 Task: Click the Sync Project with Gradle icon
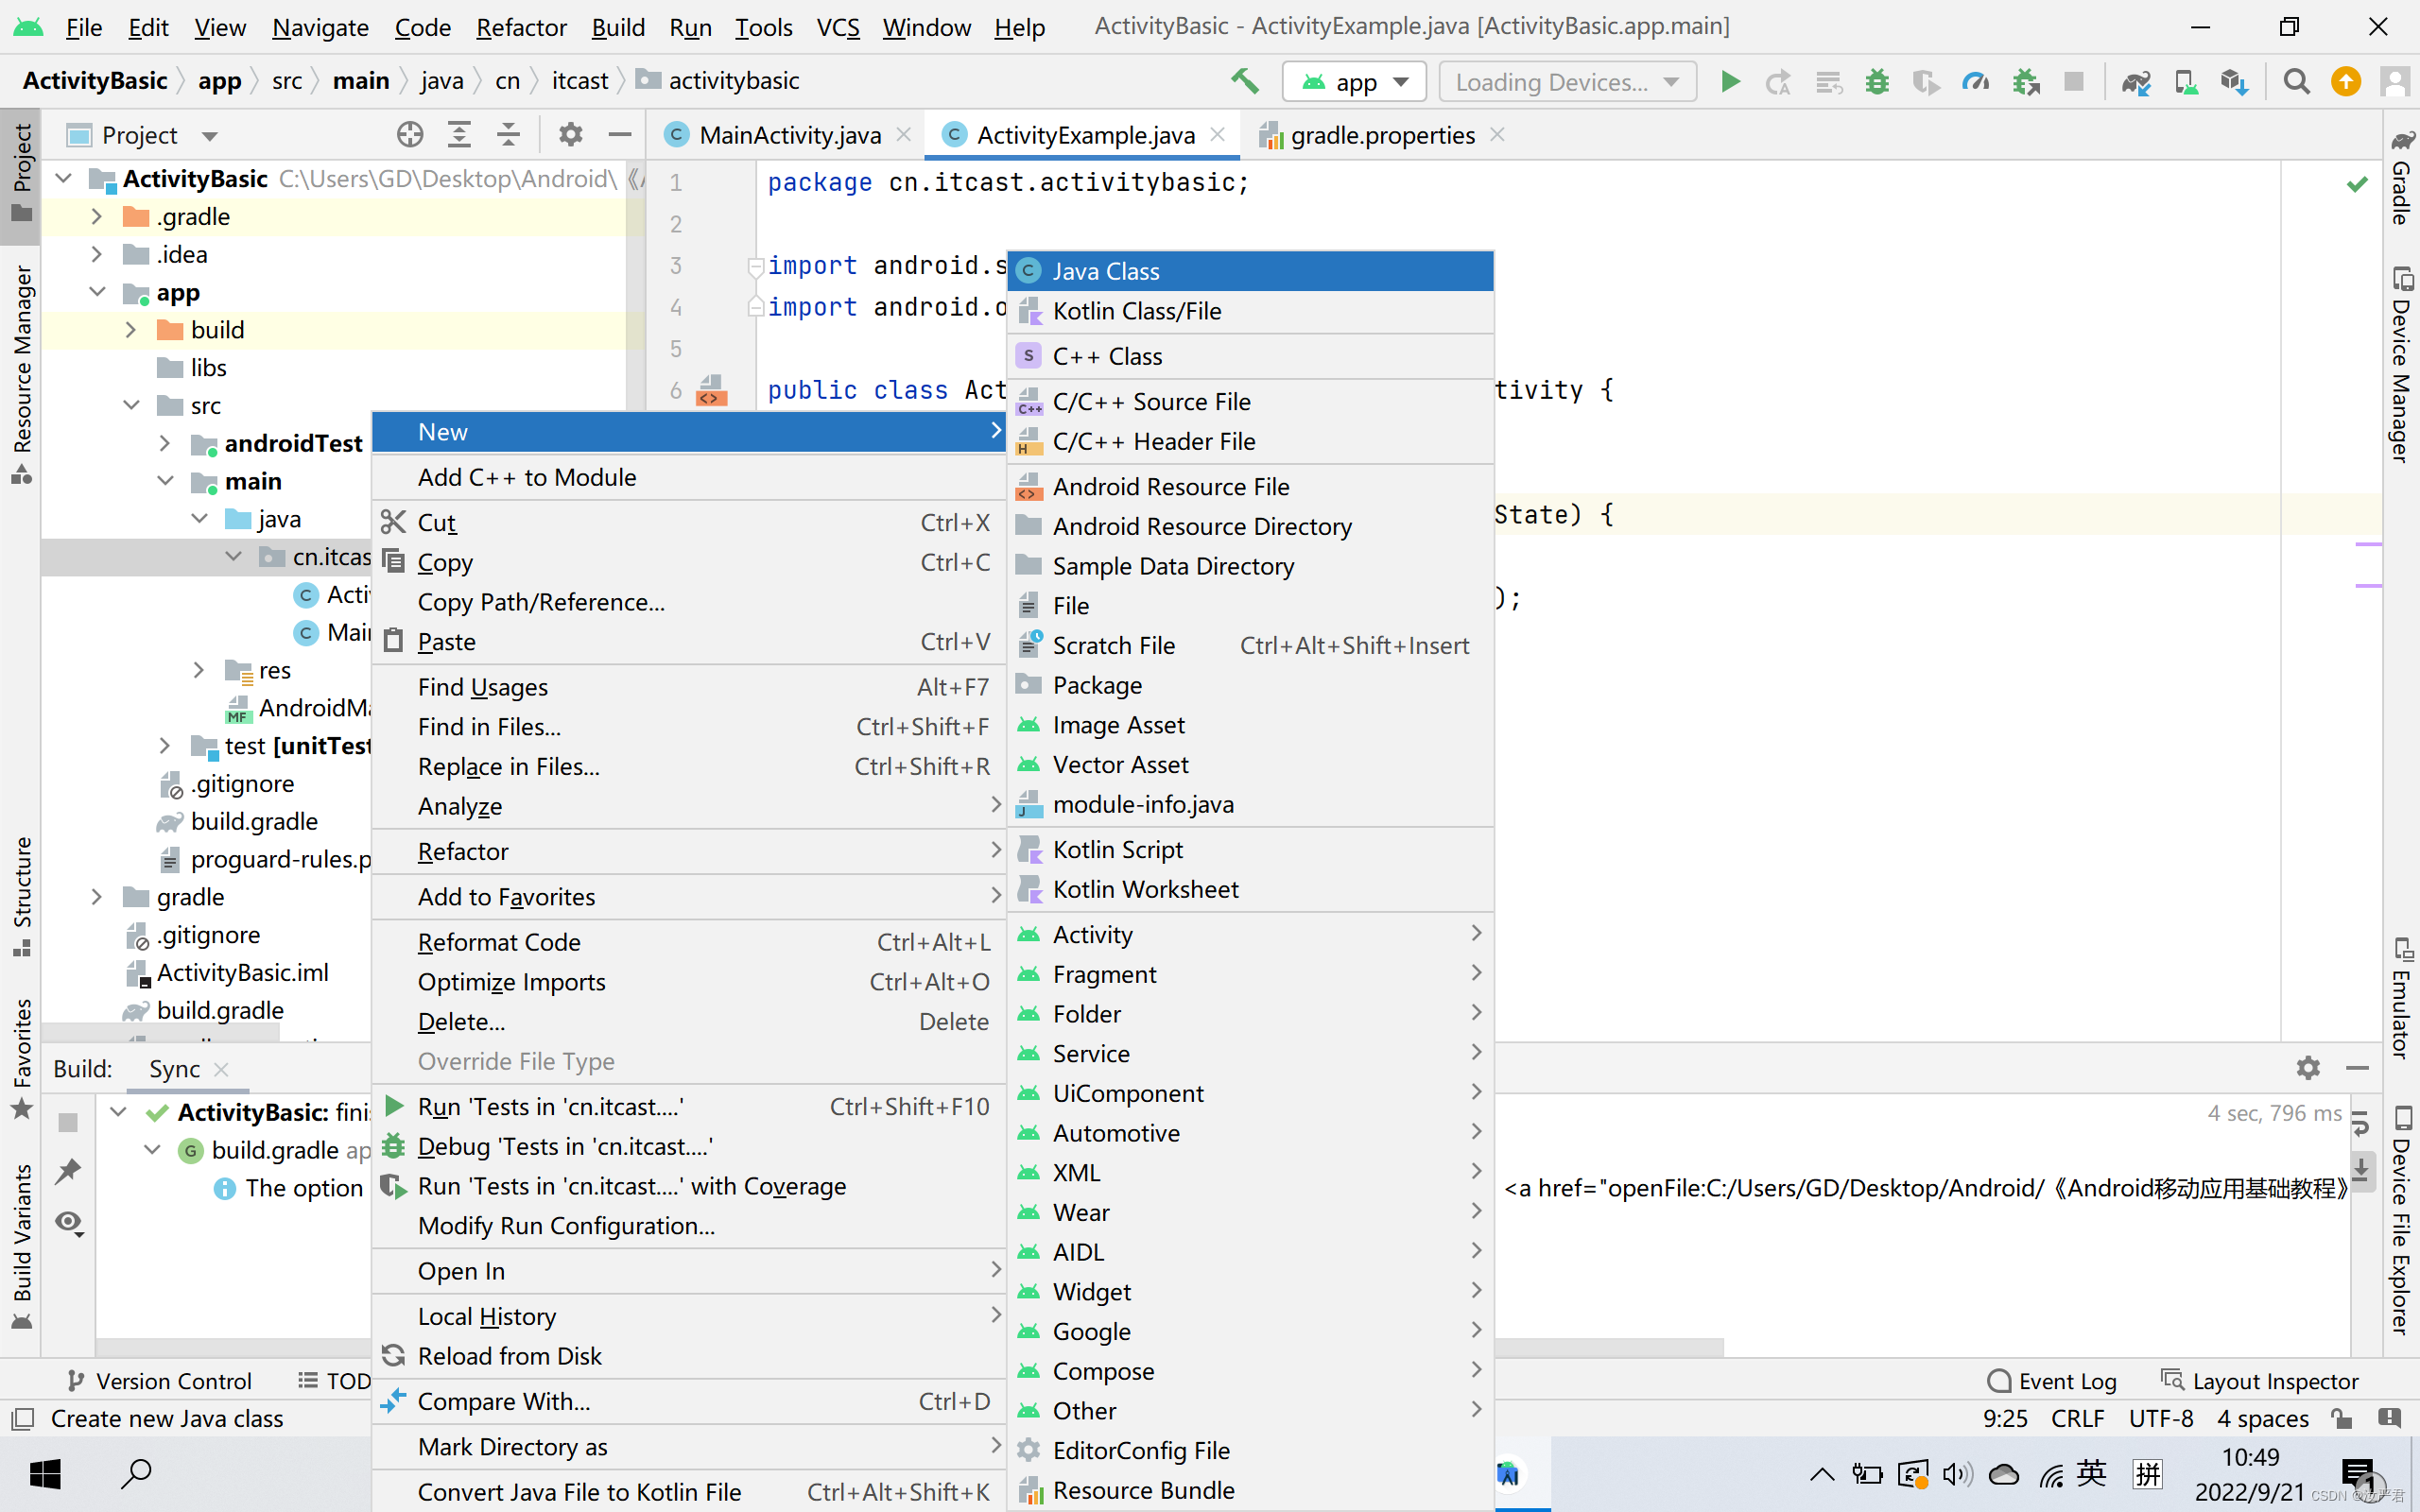pyautogui.click(x=2136, y=81)
